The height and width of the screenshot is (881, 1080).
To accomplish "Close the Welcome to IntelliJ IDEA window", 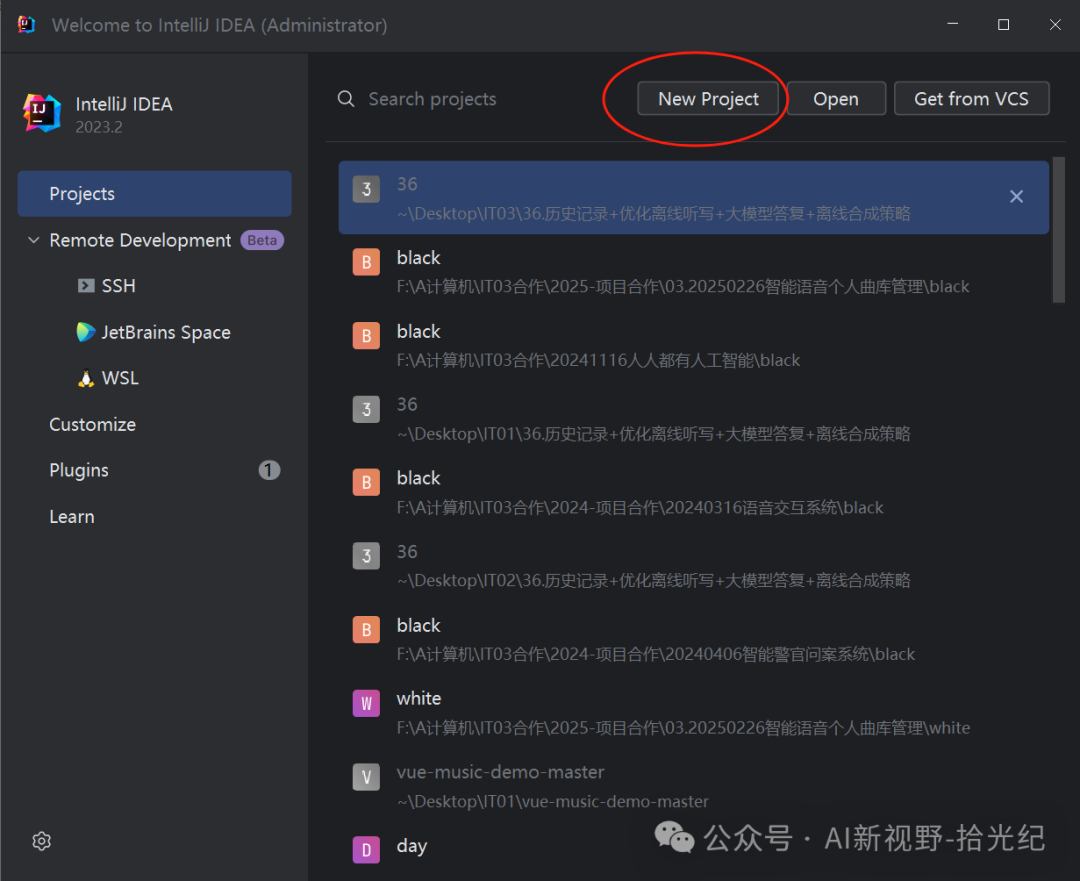I will click(1055, 25).
